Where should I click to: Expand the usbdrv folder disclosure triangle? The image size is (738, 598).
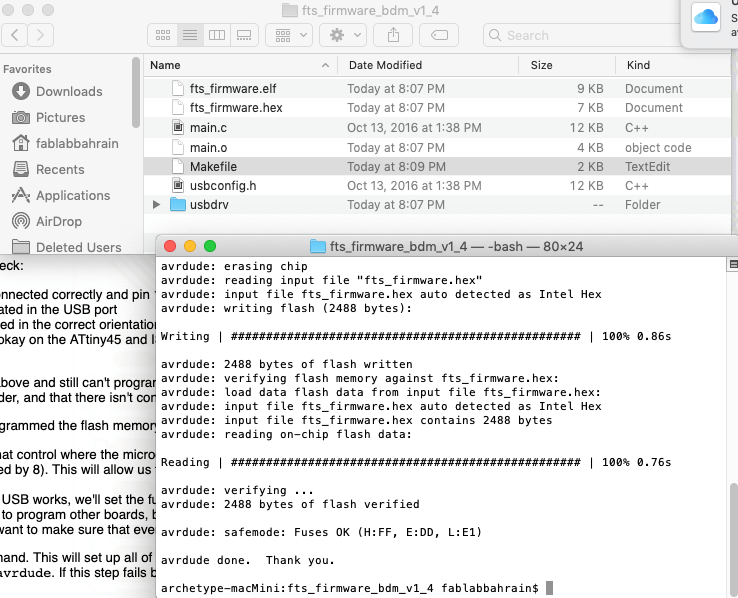click(x=156, y=205)
